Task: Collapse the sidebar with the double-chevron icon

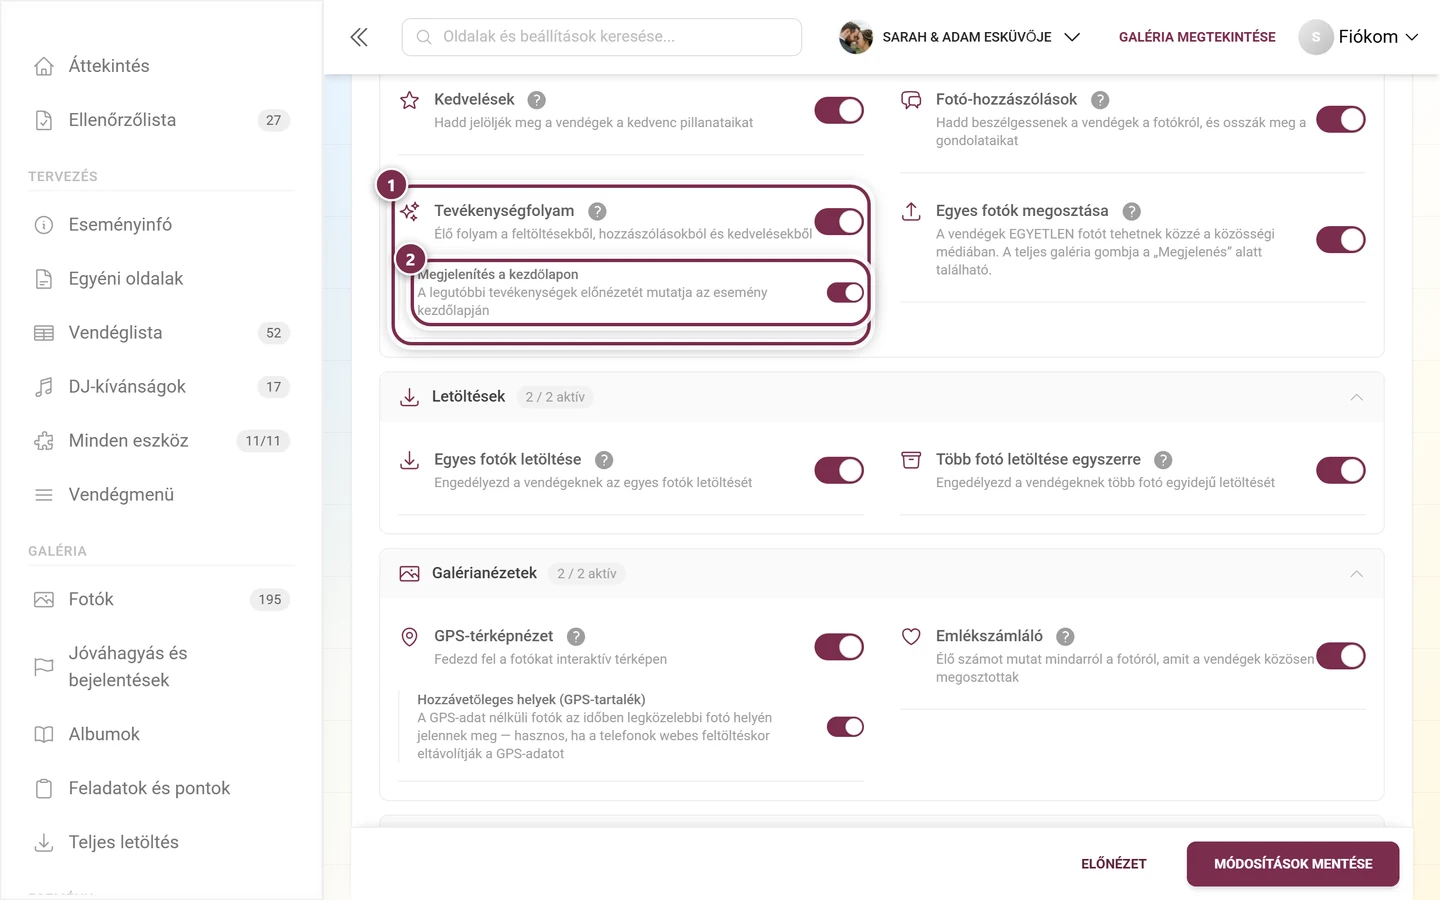Action: pos(359,37)
